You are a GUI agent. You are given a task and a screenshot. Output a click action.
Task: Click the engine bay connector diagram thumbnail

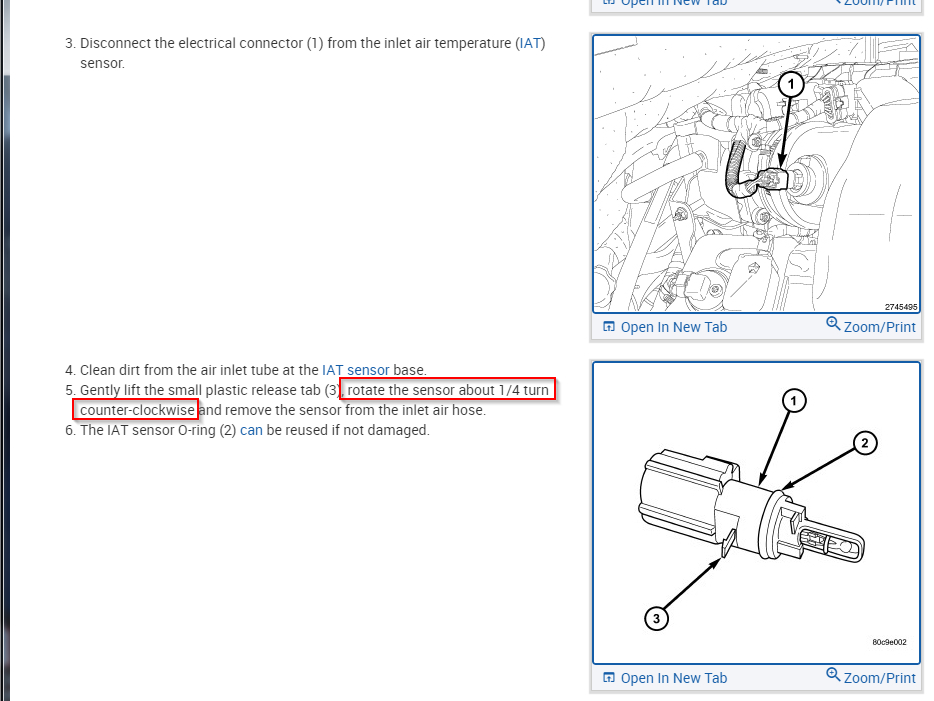[x=756, y=173]
